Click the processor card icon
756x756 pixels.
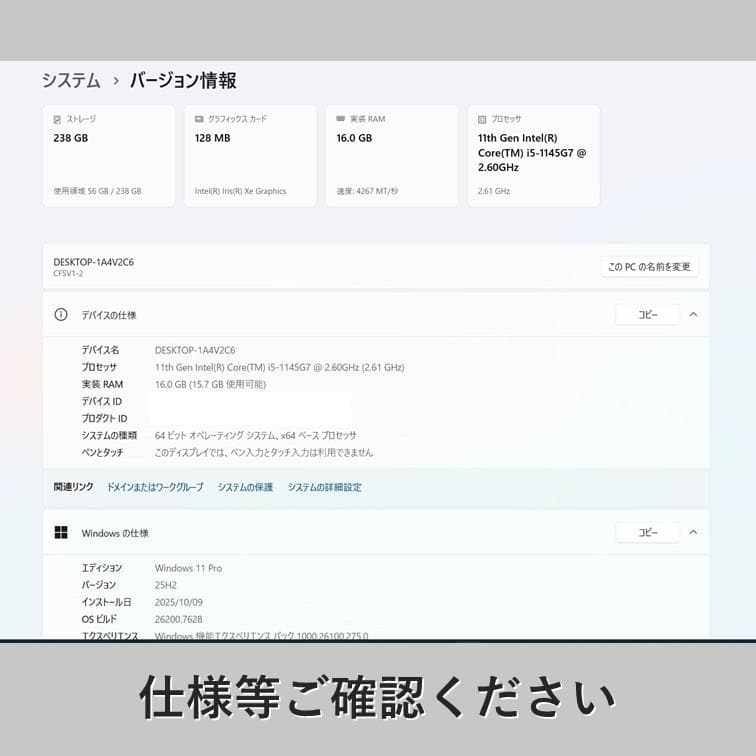482,119
